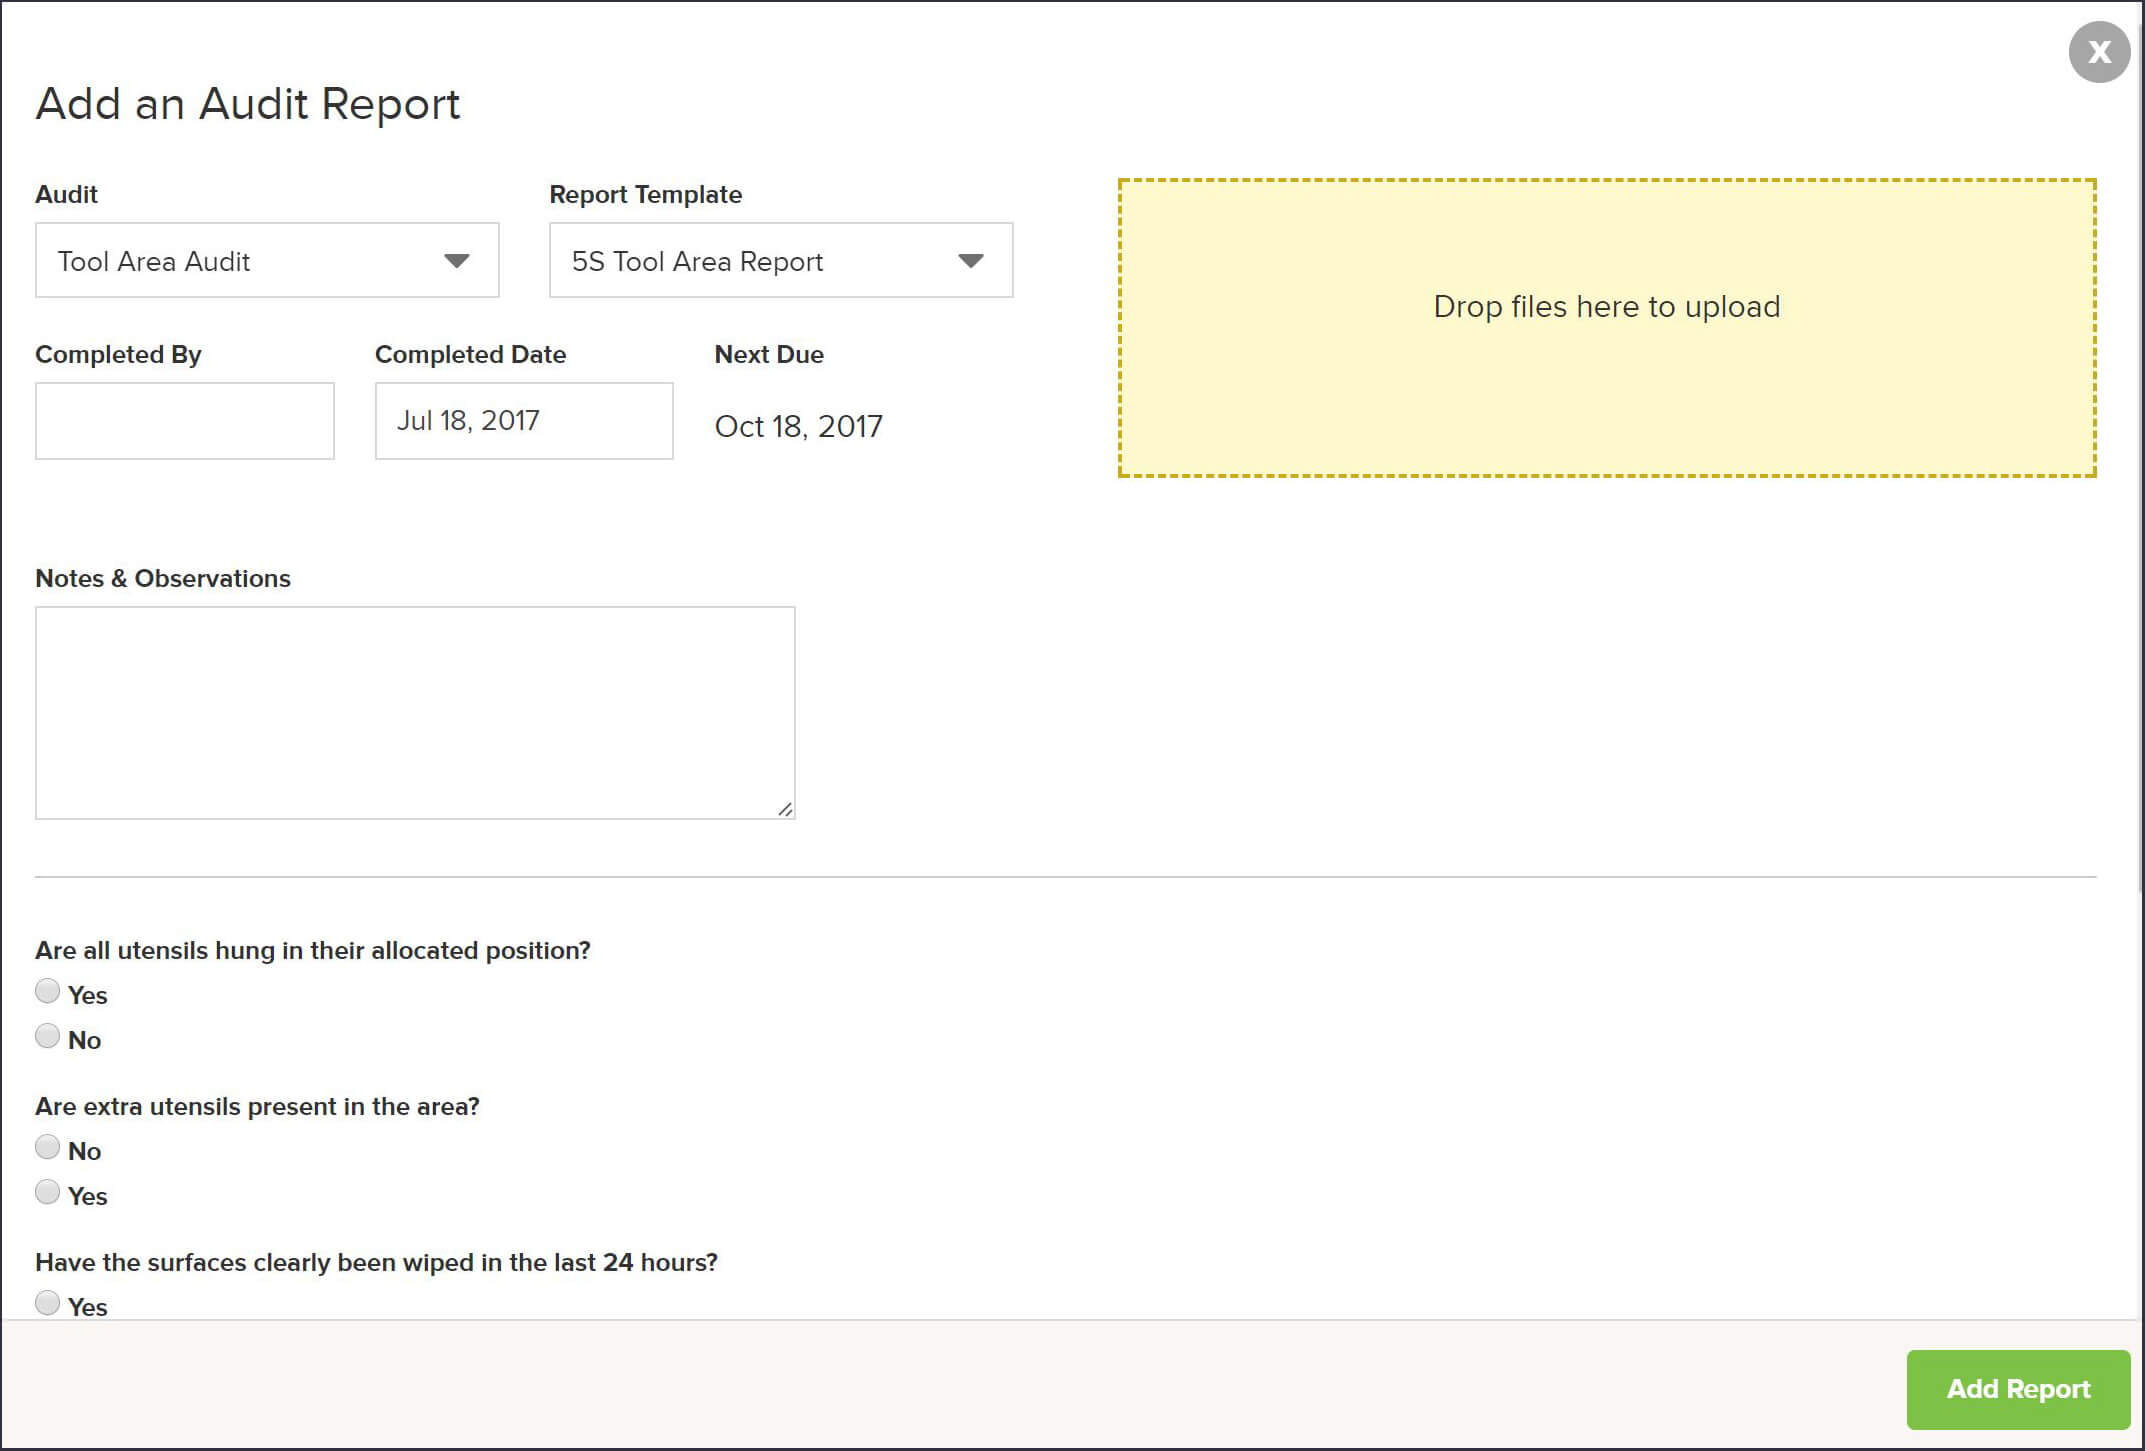Viewport: 2145px width, 1451px height.
Task: Click the Report Template label
Action: (645, 195)
